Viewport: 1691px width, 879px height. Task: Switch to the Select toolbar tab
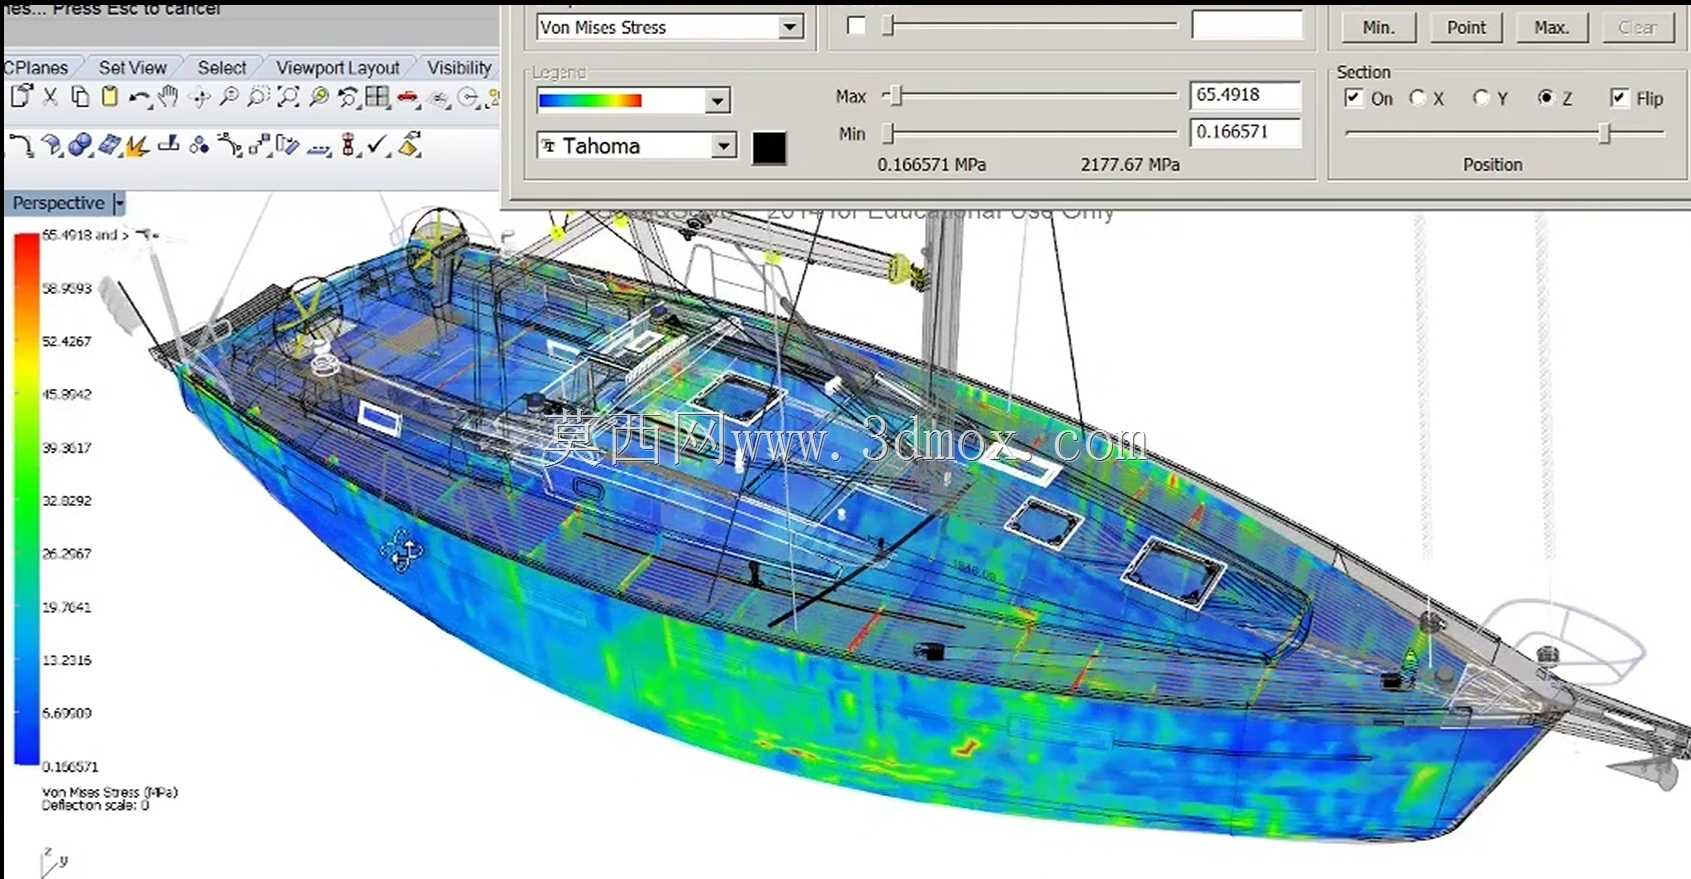click(222, 68)
